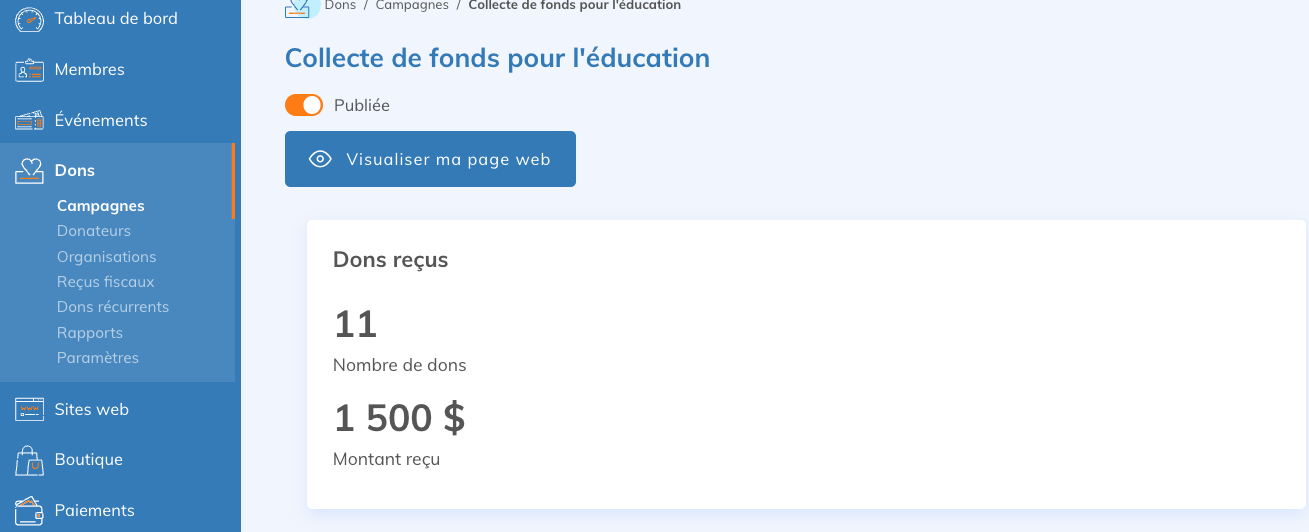The height and width of the screenshot is (532, 1309).
Task: Click the Événements ticket icon
Action: pos(30,120)
